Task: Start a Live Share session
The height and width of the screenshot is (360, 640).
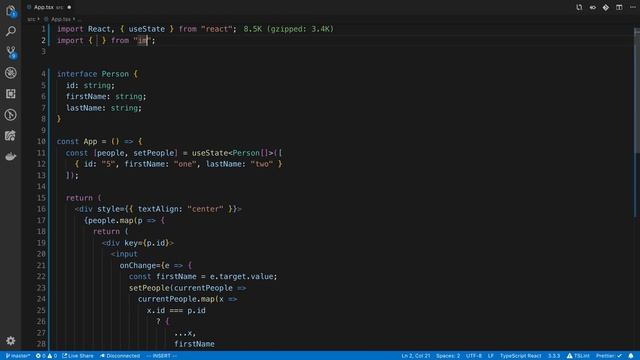Action: [x=78, y=356]
